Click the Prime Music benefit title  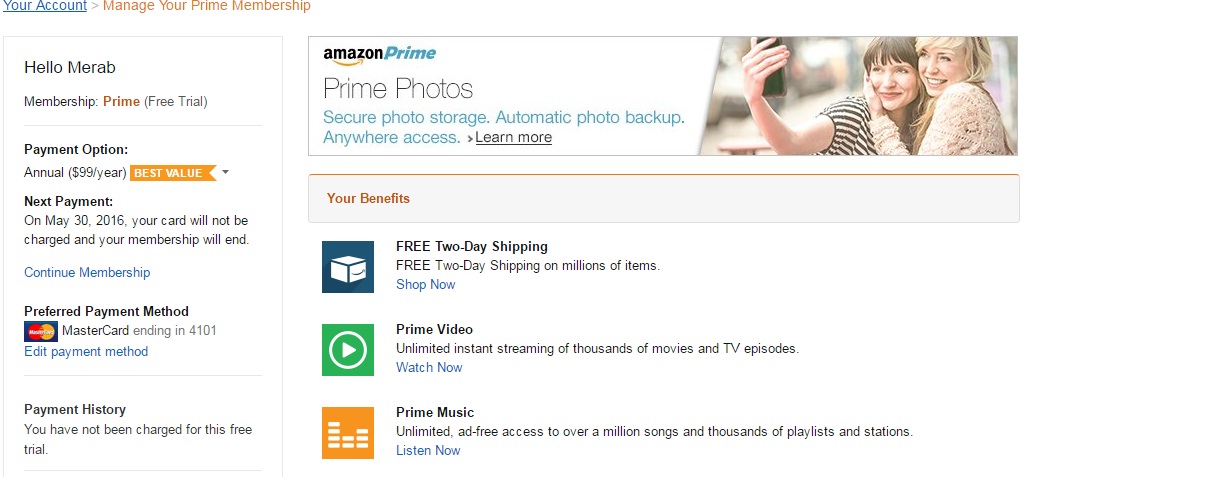(x=435, y=412)
